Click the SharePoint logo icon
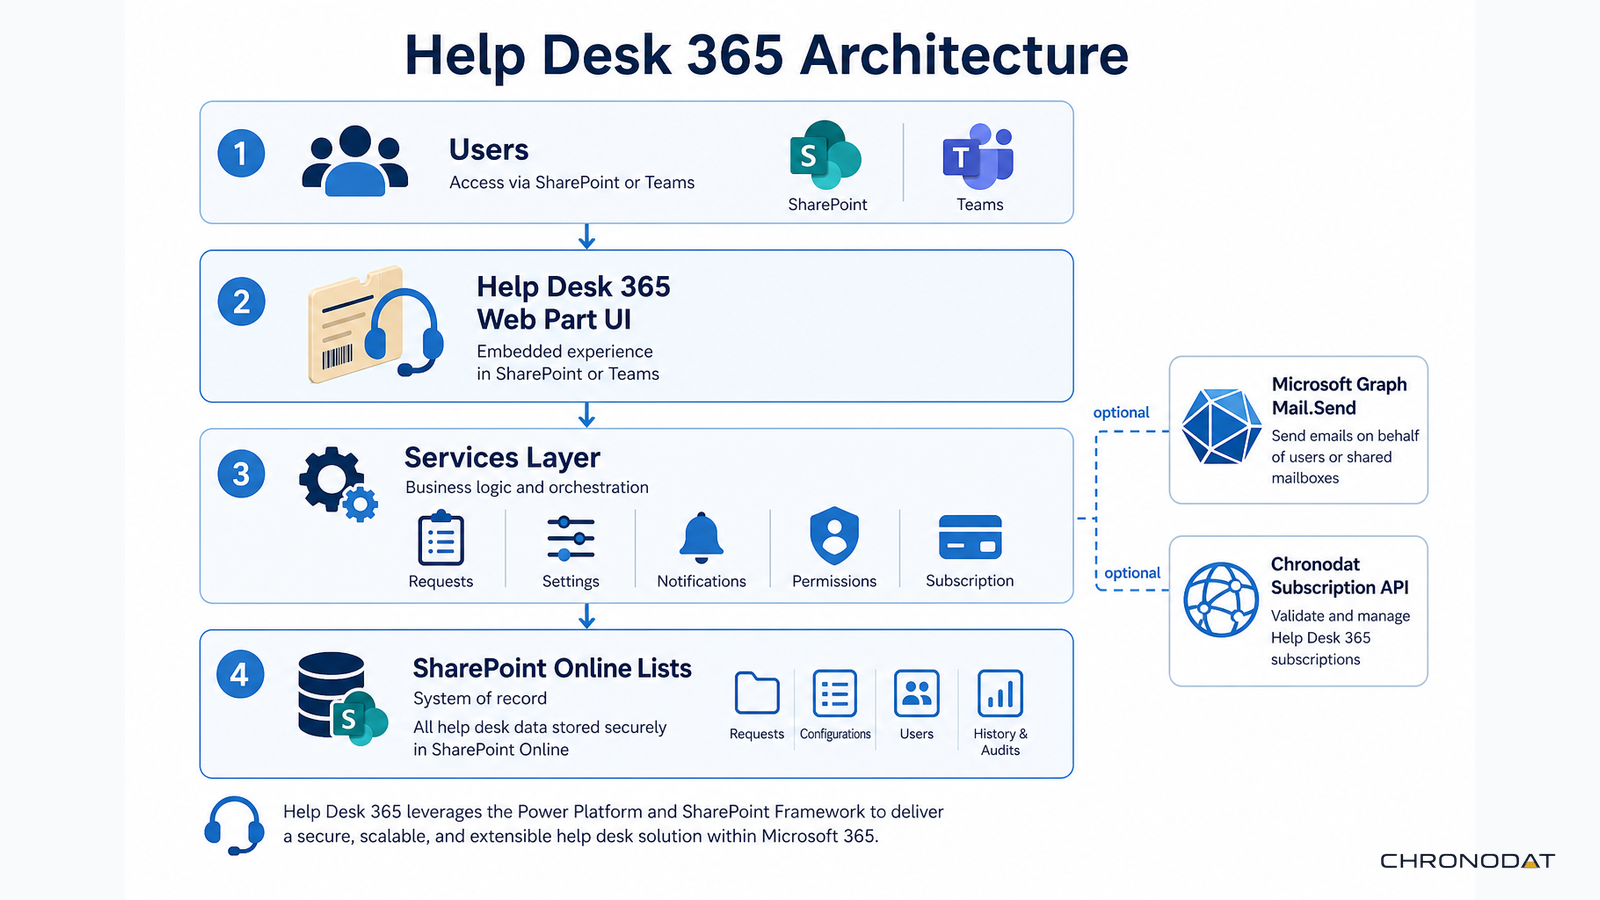 pyautogui.click(x=826, y=155)
